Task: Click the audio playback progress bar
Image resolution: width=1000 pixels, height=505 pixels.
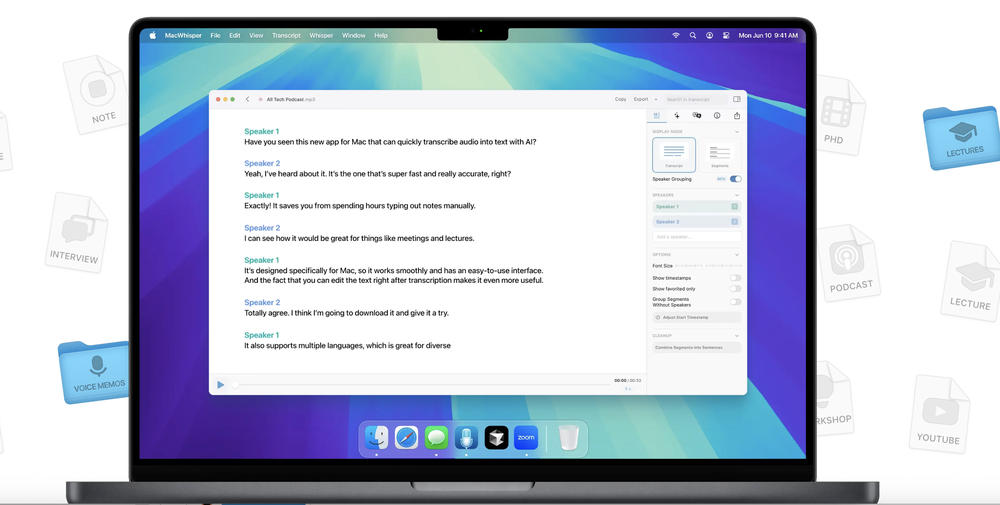Action: coord(422,384)
